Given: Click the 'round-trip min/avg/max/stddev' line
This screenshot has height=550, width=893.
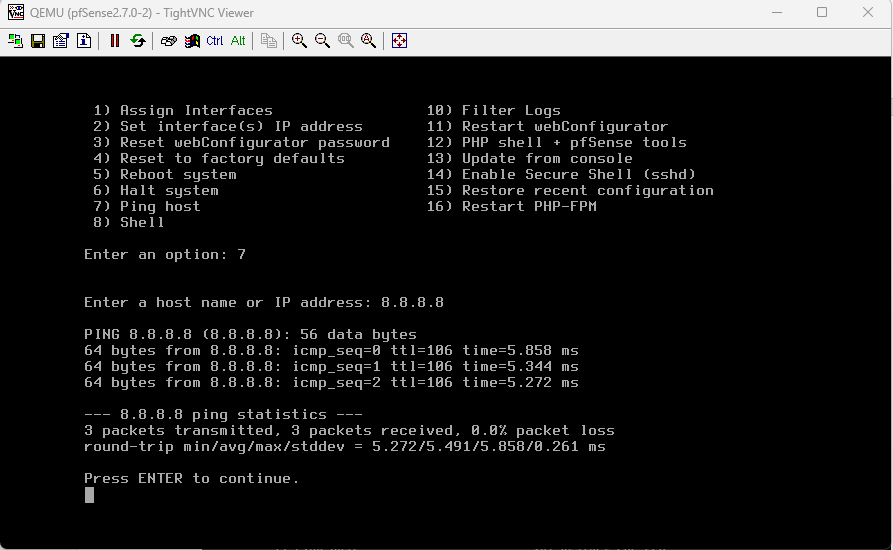Looking at the screenshot, I should [345, 446].
